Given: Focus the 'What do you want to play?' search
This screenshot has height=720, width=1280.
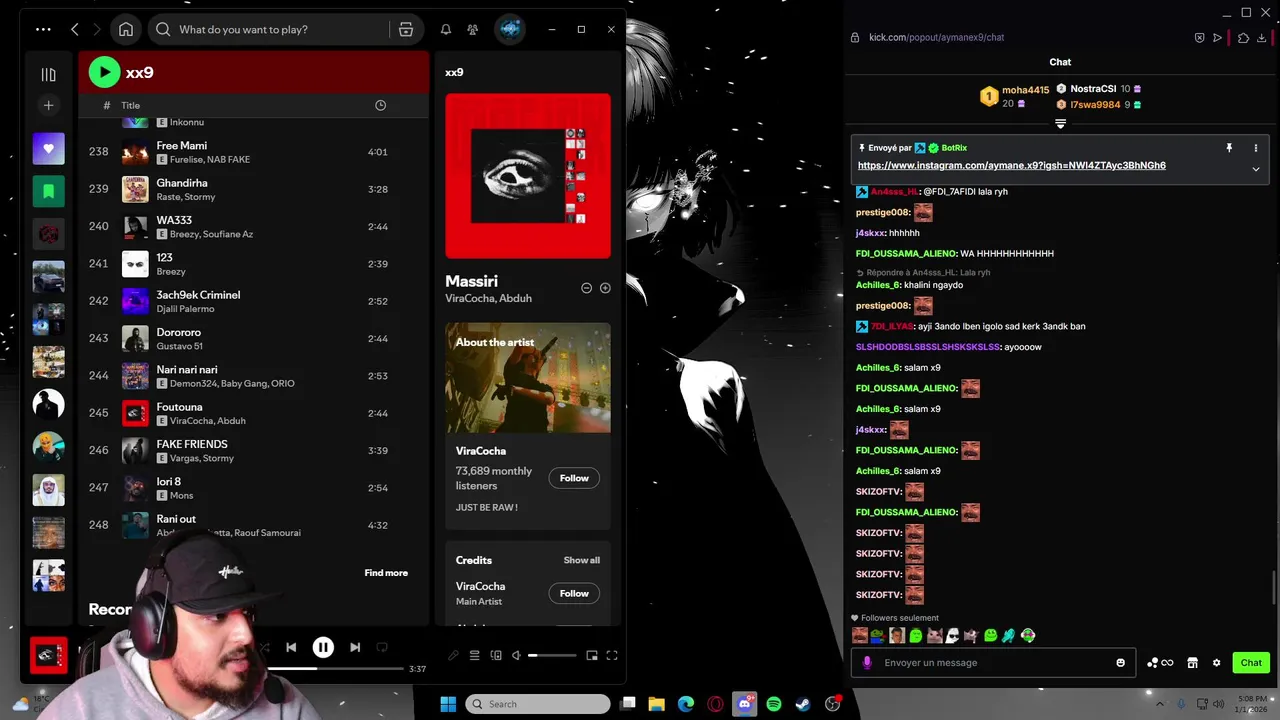Looking at the screenshot, I should click(270, 29).
